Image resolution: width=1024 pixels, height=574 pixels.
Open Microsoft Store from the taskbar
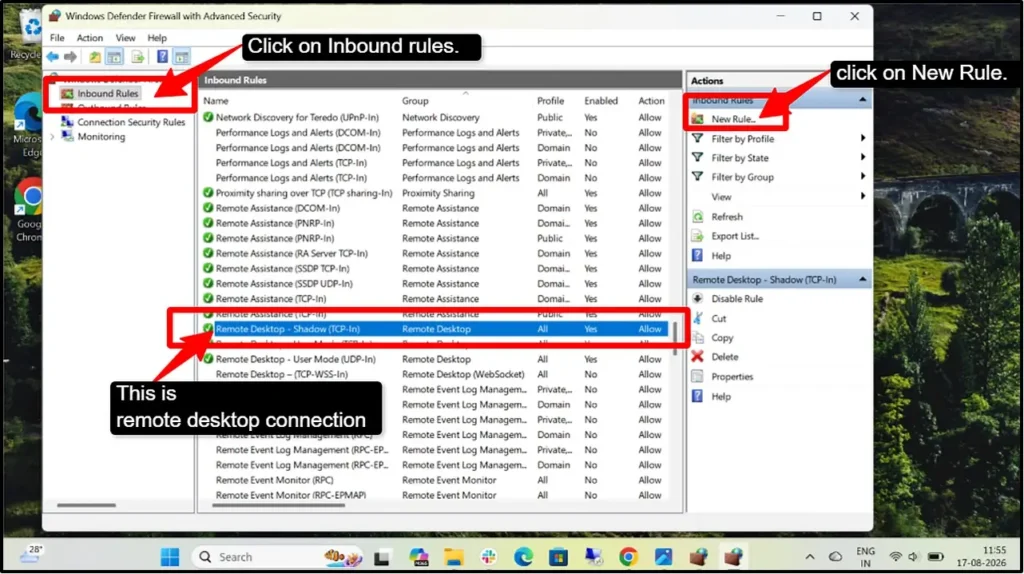tap(558, 557)
